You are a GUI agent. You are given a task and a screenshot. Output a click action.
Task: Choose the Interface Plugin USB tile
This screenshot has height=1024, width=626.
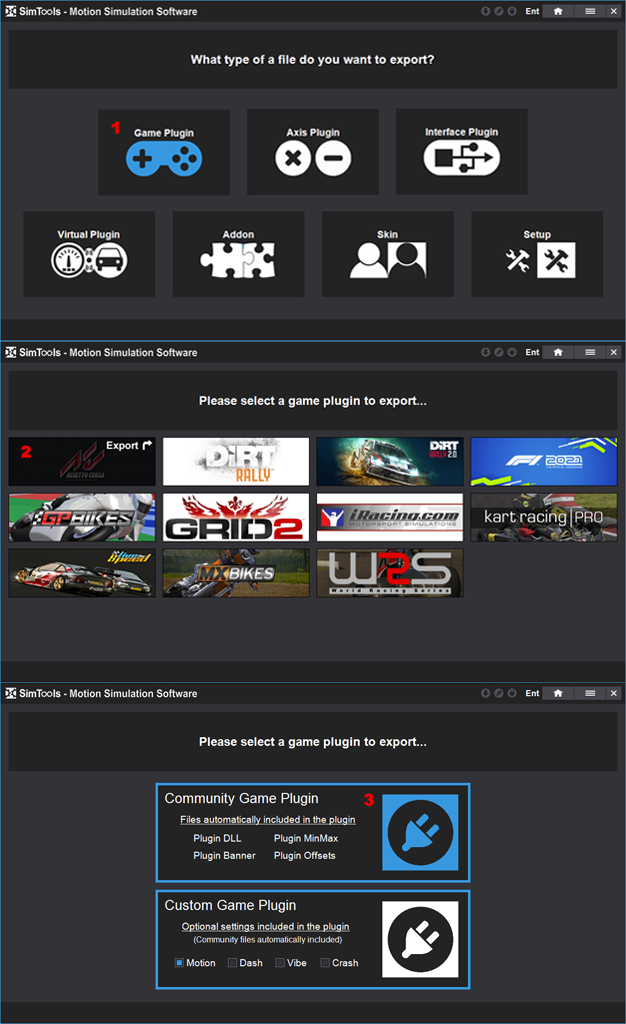click(x=462, y=152)
